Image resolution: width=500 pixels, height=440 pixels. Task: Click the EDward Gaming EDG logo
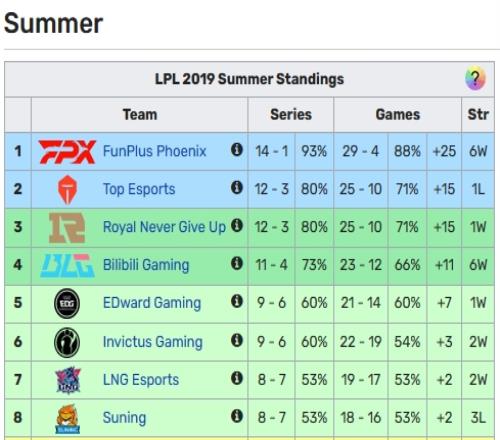(x=67, y=303)
